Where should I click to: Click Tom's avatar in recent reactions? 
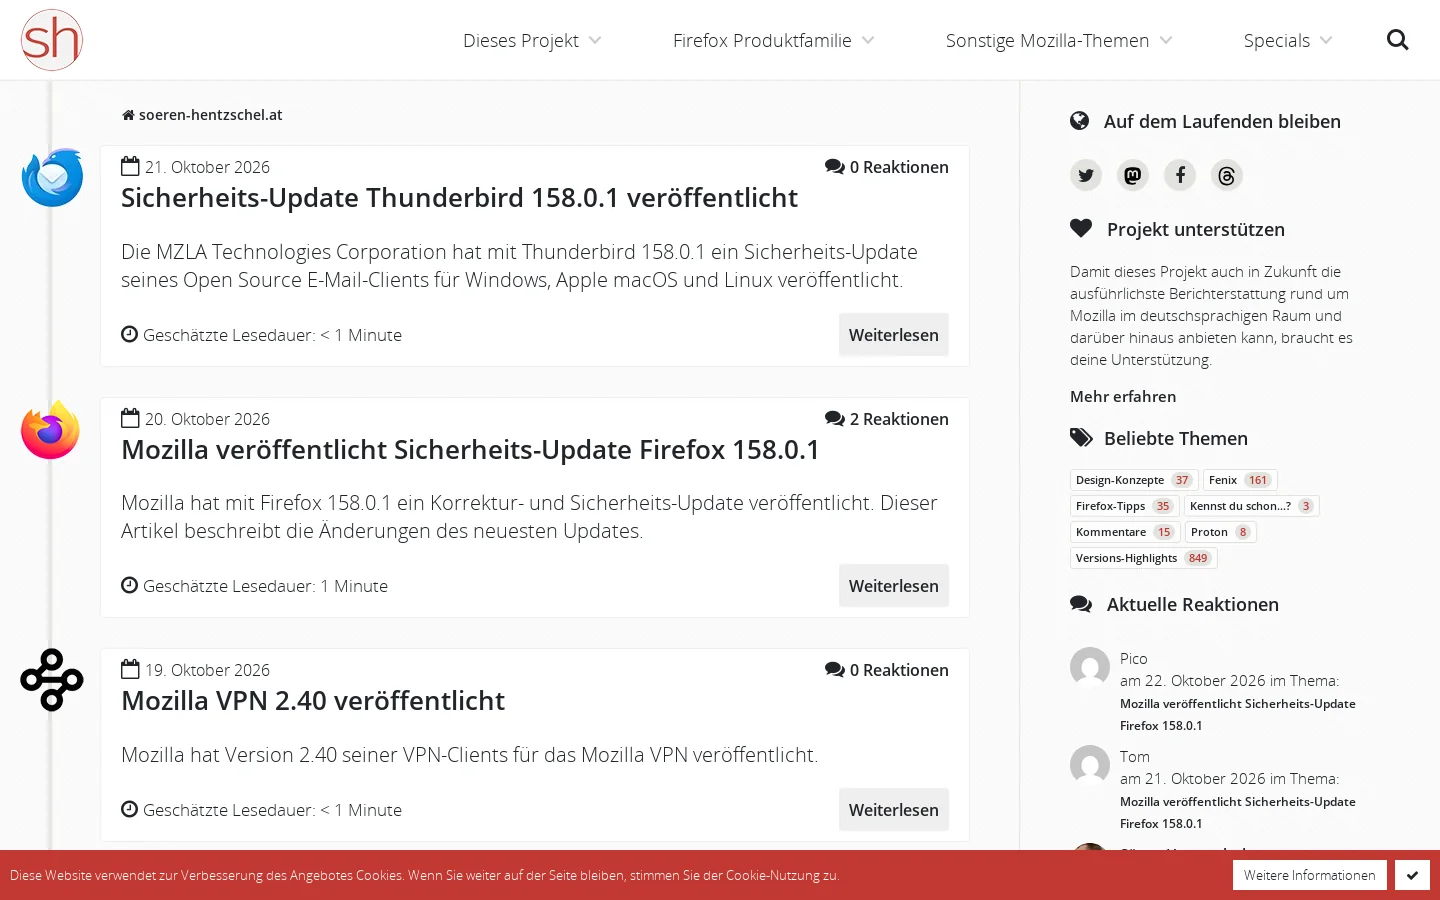[1090, 765]
